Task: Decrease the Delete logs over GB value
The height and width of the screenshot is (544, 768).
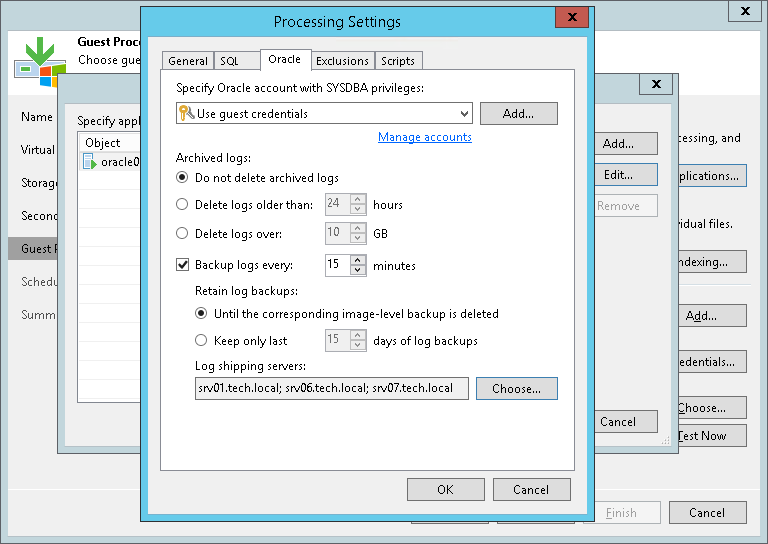Action: (358, 238)
